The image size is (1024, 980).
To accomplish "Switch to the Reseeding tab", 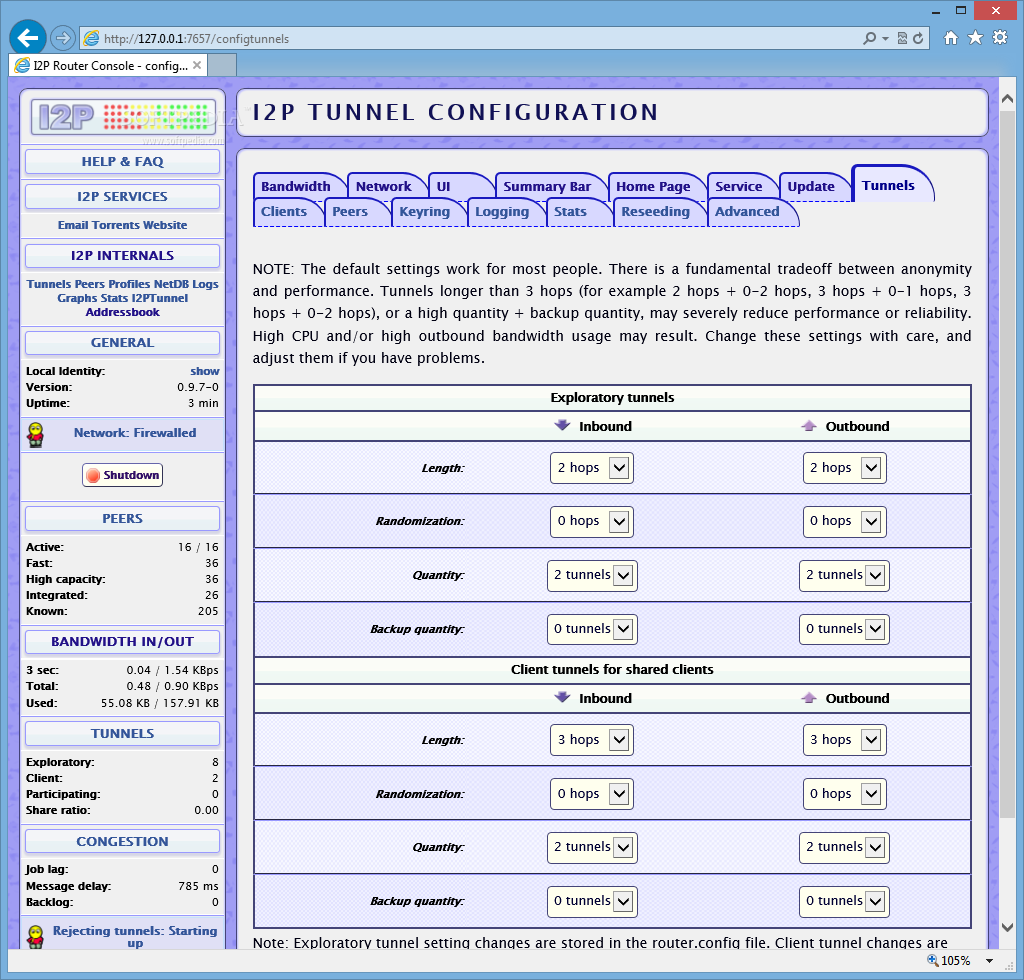I will tap(656, 212).
